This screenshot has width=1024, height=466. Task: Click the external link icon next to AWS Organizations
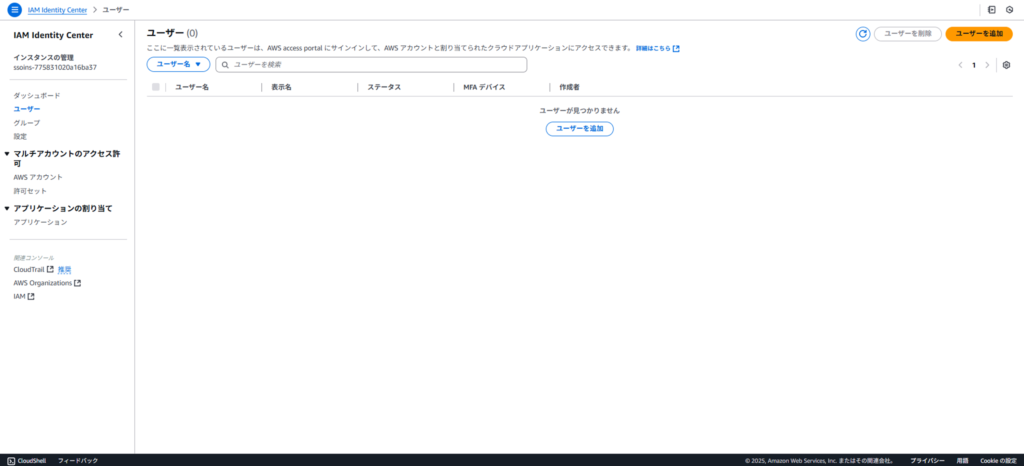[78, 283]
